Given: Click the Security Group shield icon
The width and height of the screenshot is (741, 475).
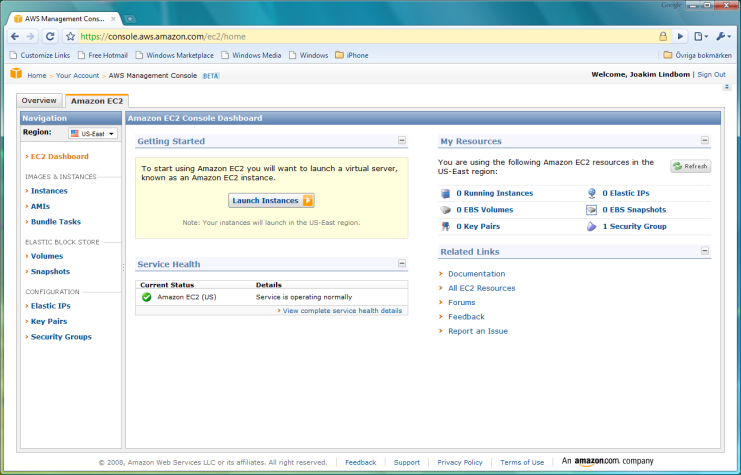Looking at the screenshot, I should point(592,226).
